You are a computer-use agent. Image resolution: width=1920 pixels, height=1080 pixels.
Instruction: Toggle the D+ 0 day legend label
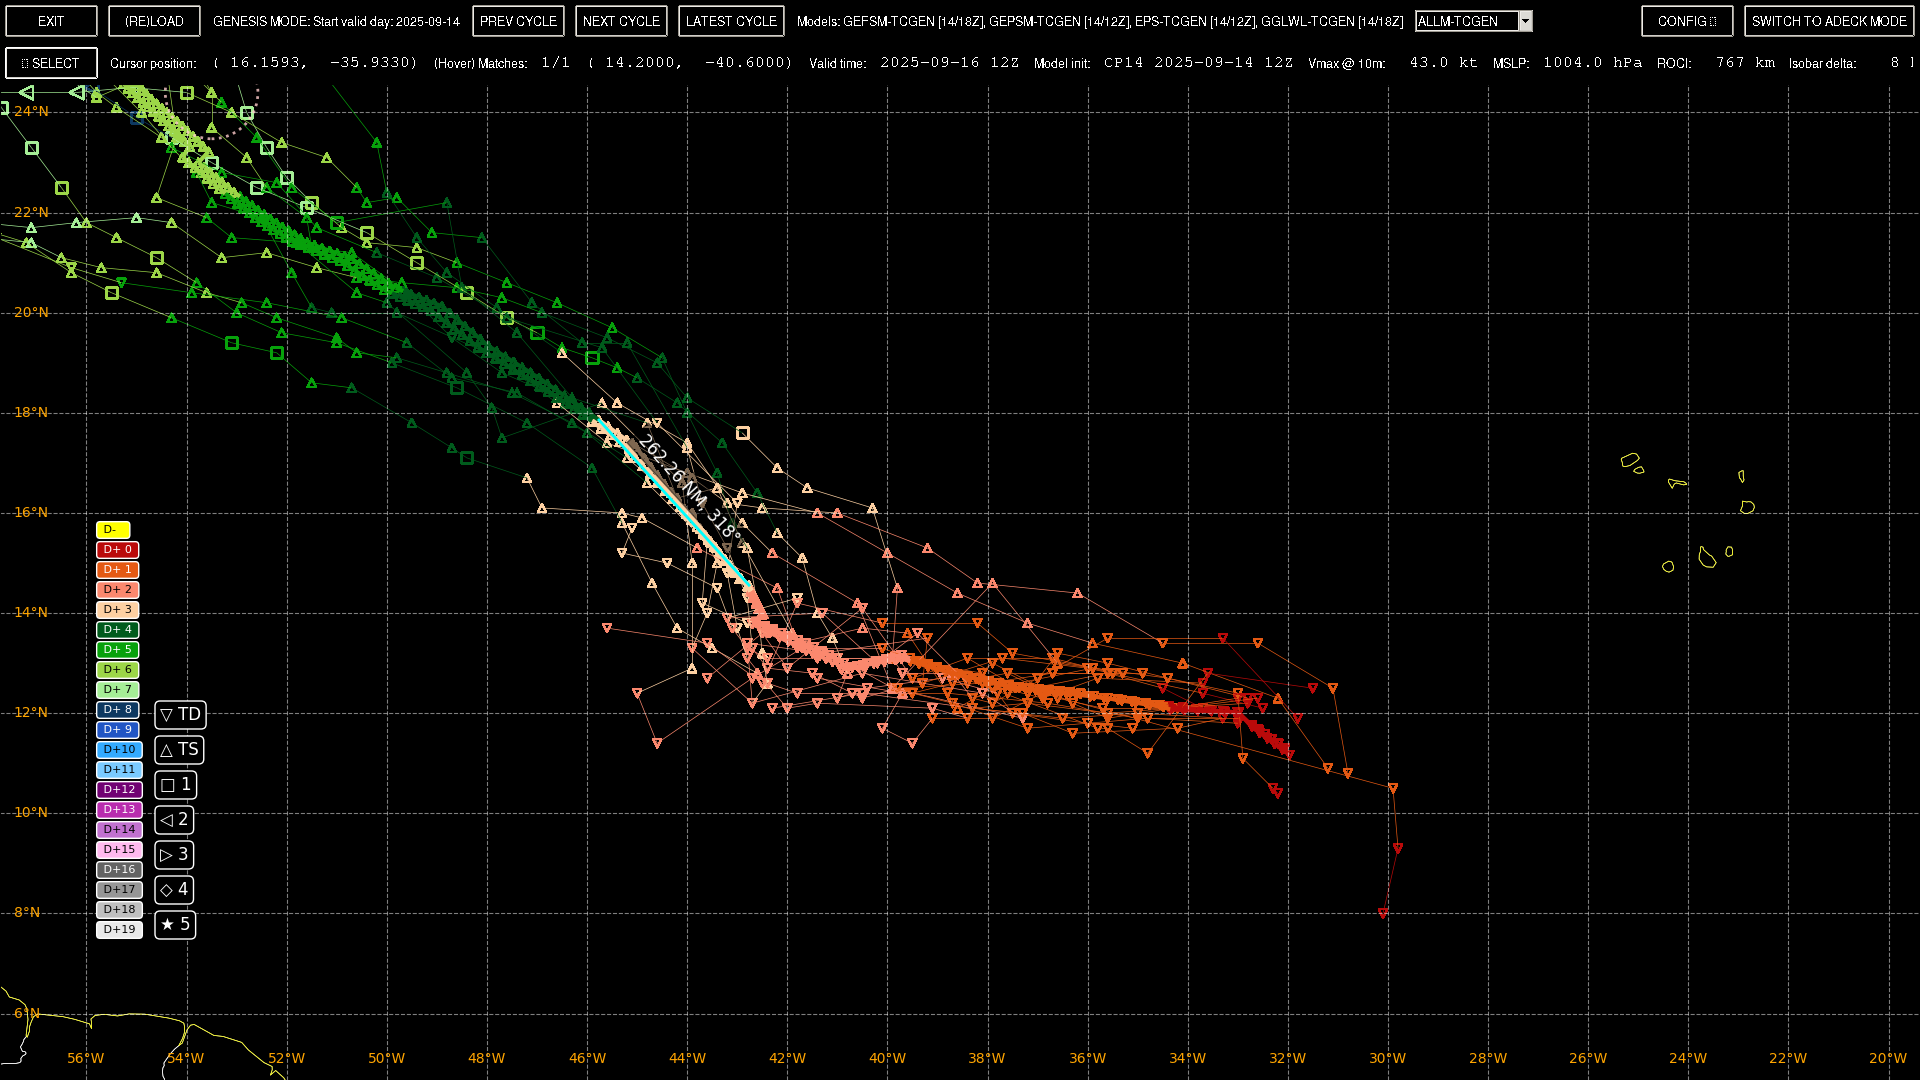118,550
